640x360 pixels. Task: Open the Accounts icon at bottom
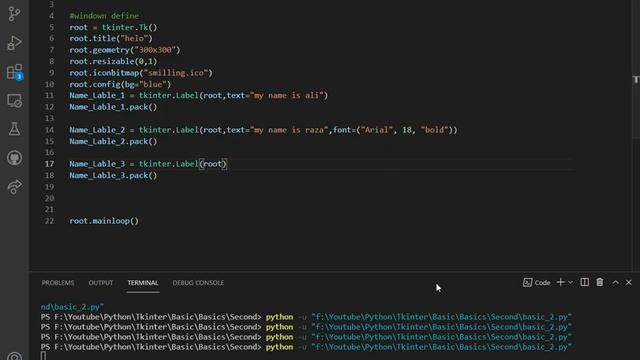(x=14, y=356)
